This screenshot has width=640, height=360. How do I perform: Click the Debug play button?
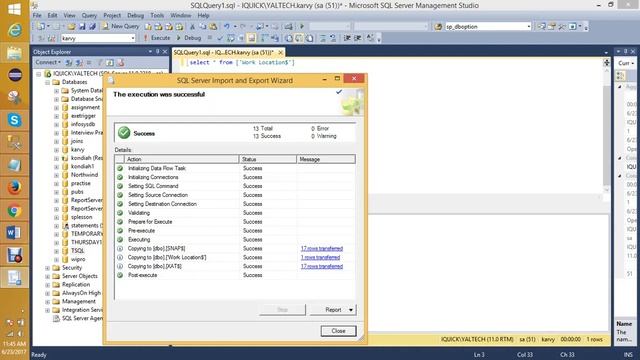pos(189,38)
